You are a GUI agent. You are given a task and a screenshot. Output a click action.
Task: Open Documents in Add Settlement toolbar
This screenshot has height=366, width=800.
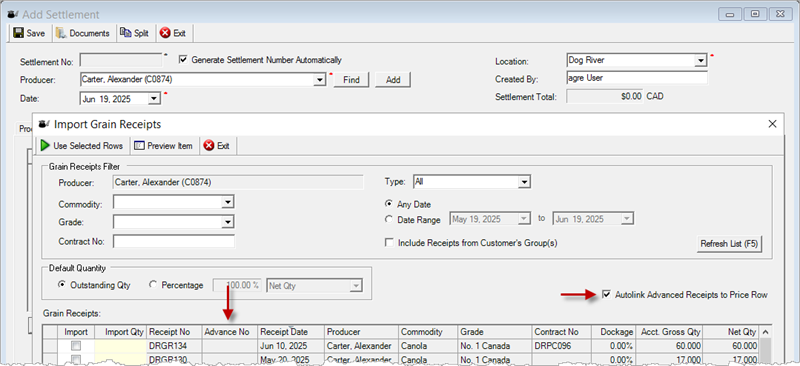[83, 33]
